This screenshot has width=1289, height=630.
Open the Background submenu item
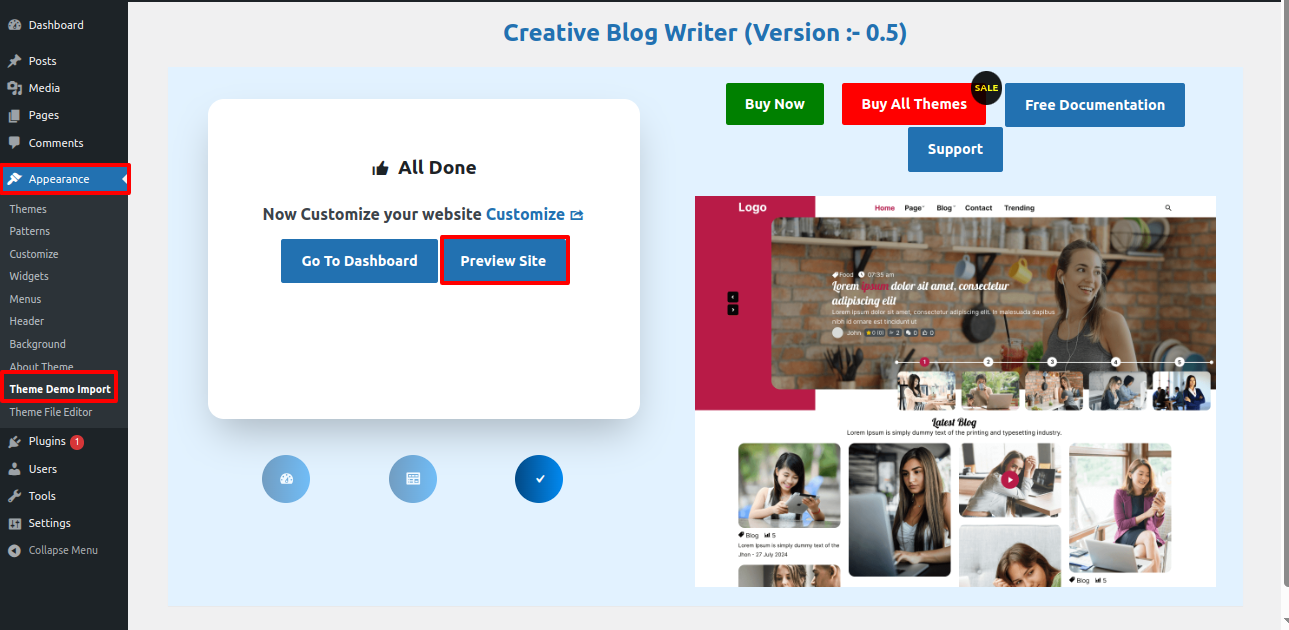click(x=38, y=344)
